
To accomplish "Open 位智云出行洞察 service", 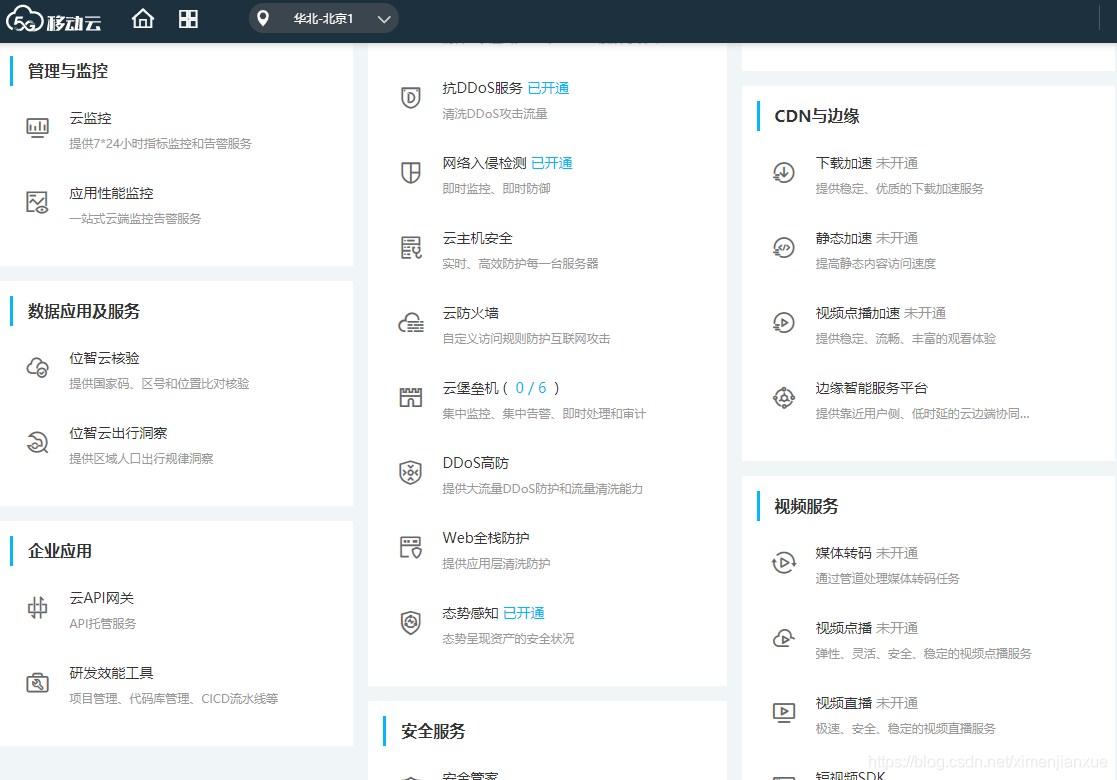I will (x=118, y=433).
